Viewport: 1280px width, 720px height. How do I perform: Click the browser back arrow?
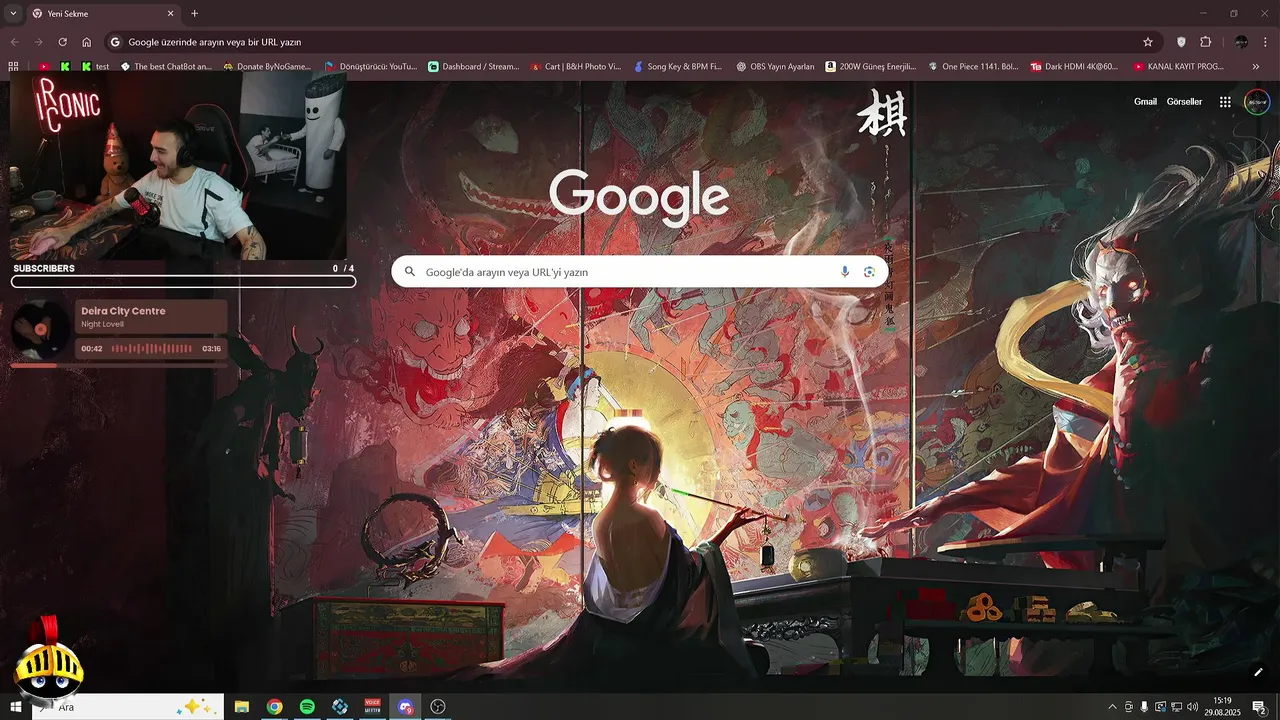[14, 42]
